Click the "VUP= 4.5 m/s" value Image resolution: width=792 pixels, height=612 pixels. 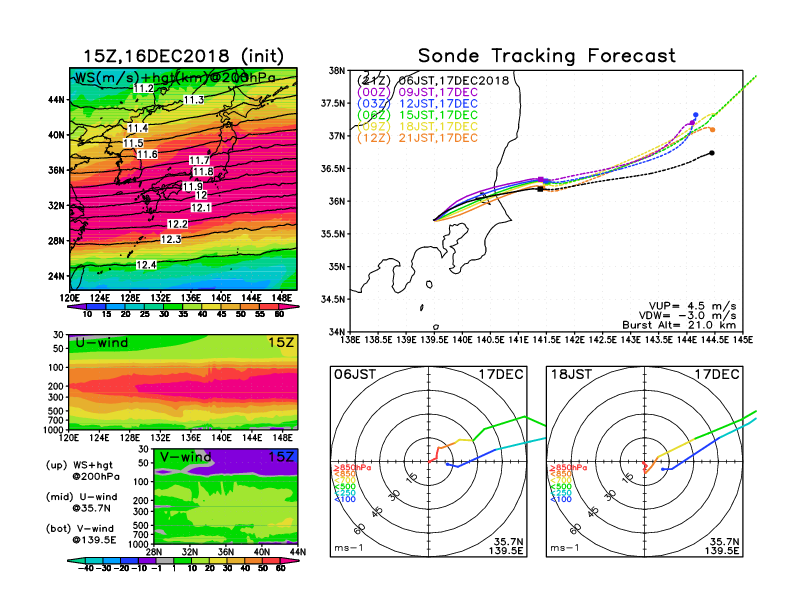pos(692,306)
